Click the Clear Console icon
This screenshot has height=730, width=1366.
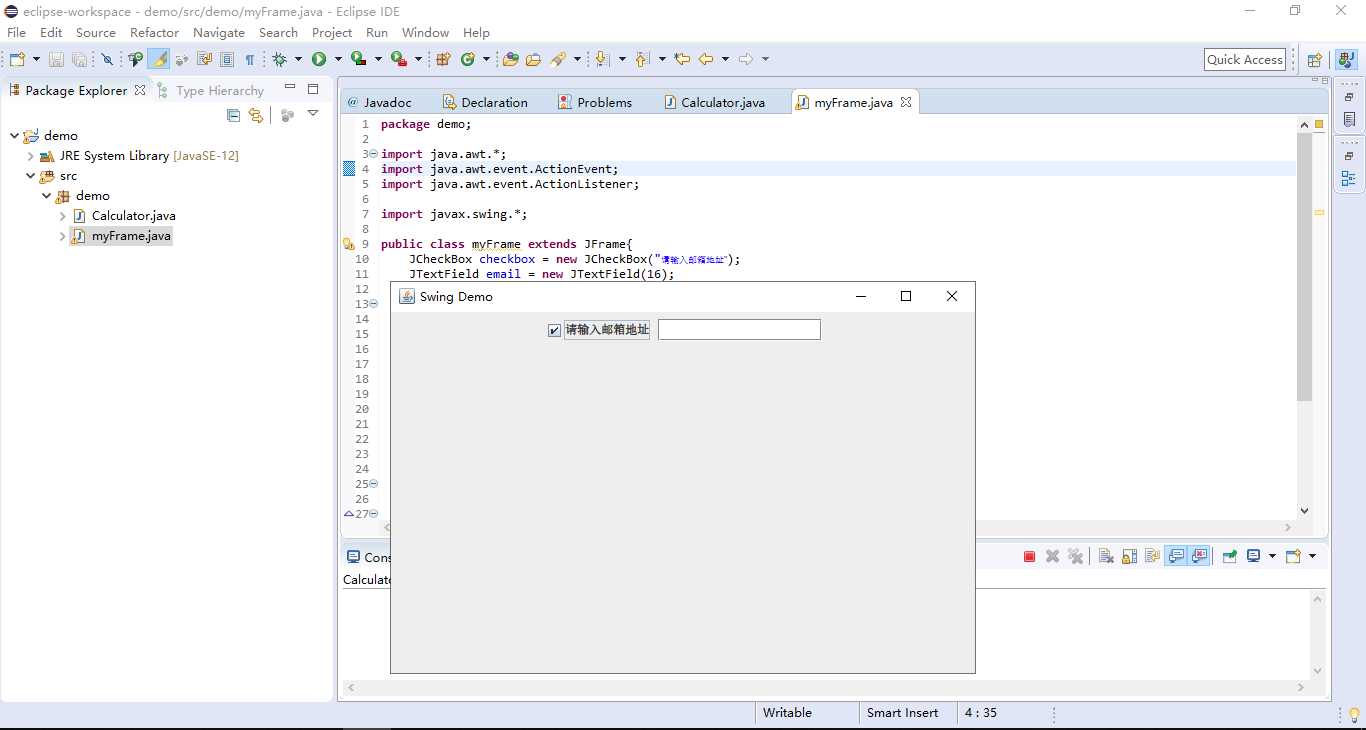coord(1106,557)
